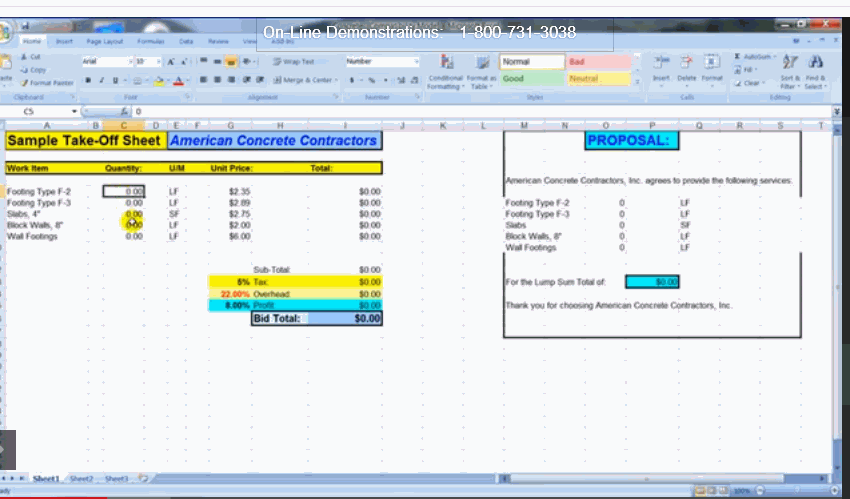This screenshot has height=499, width=850.
Task: Apply Top Align to the cell
Action: tap(204, 61)
